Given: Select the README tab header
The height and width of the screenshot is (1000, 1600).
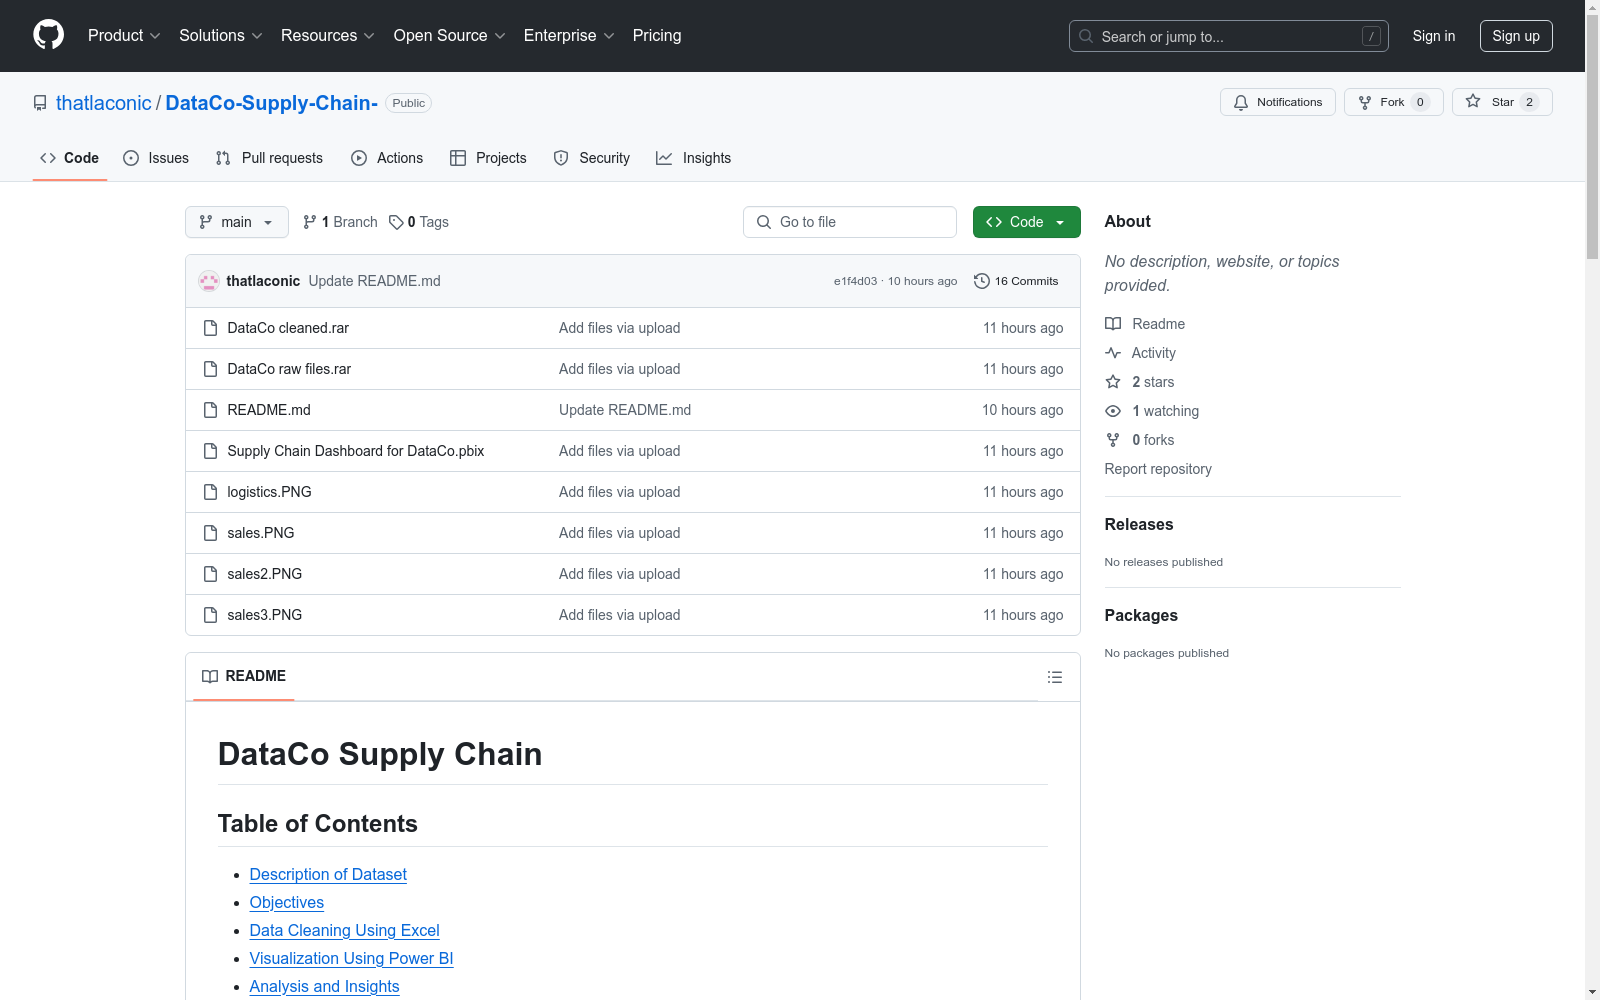Looking at the screenshot, I should (244, 676).
